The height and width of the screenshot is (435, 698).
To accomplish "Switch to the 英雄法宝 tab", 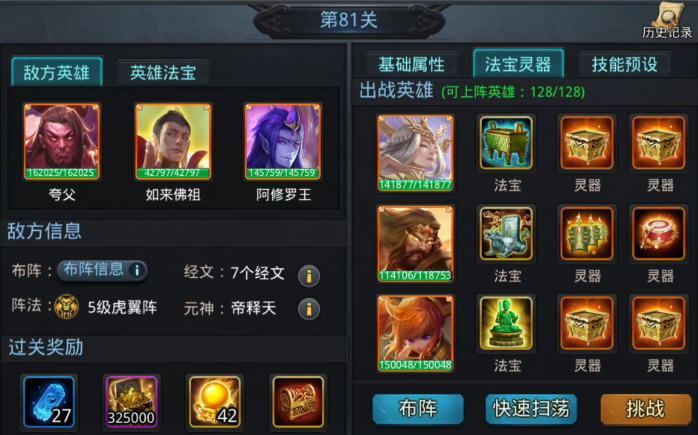I will tap(163, 73).
